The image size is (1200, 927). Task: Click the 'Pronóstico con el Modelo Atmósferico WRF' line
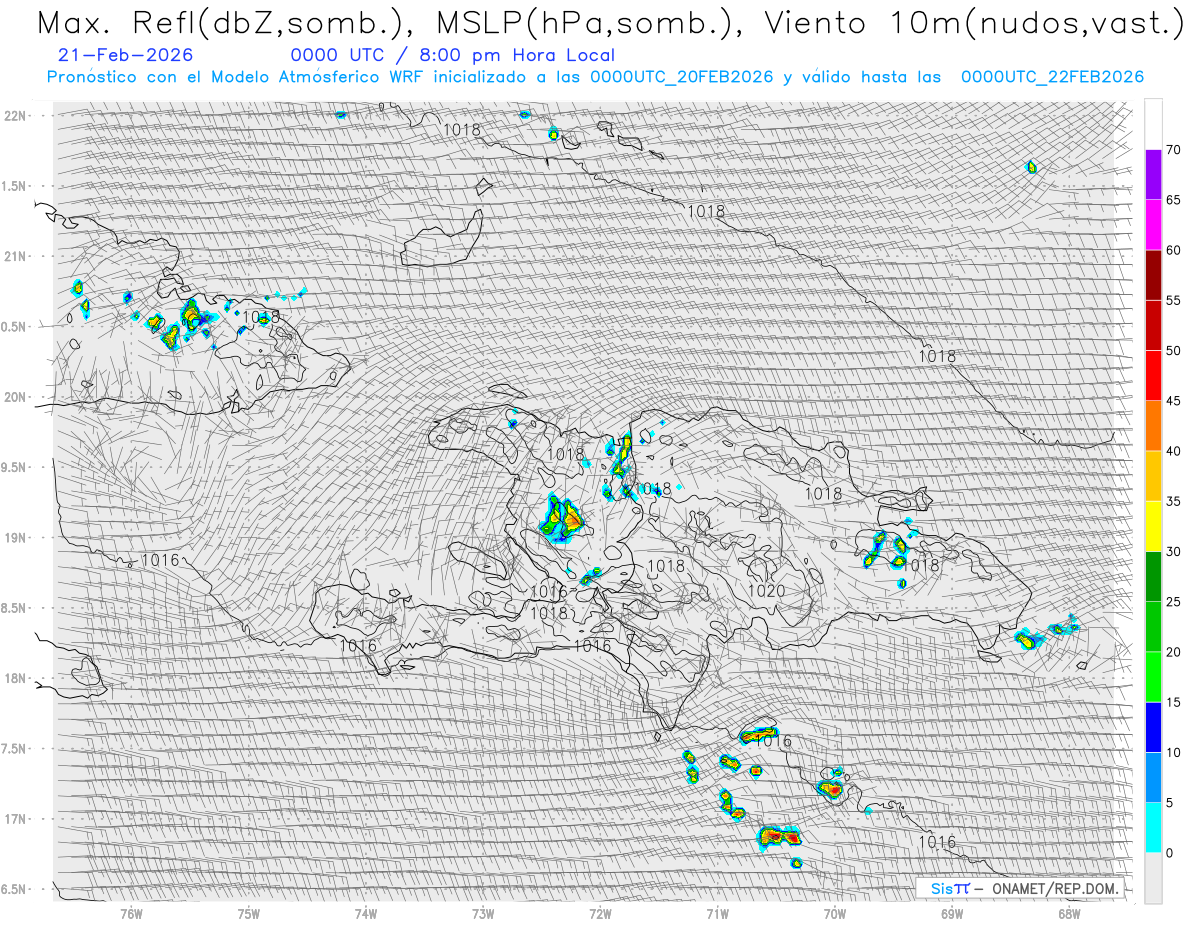(595, 77)
